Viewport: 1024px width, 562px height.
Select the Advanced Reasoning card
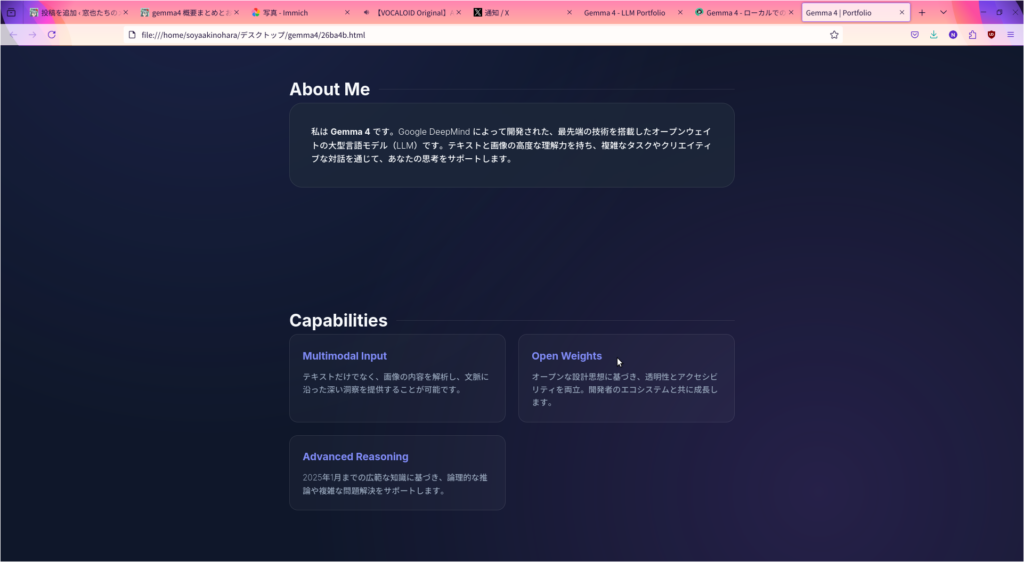click(x=397, y=473)
